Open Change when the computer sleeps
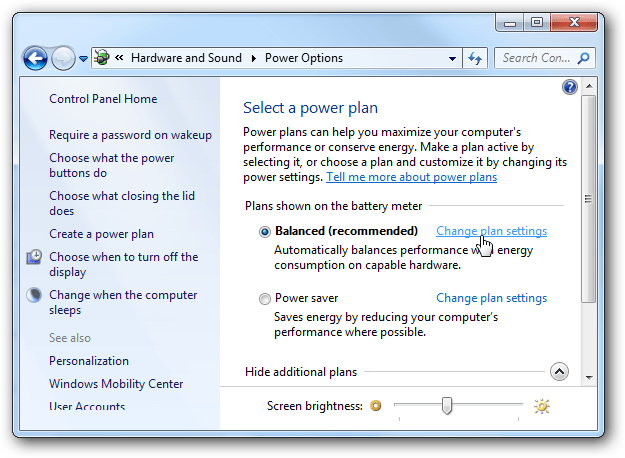The height and width of the screenshot is (458, 625). click(123, 302)
